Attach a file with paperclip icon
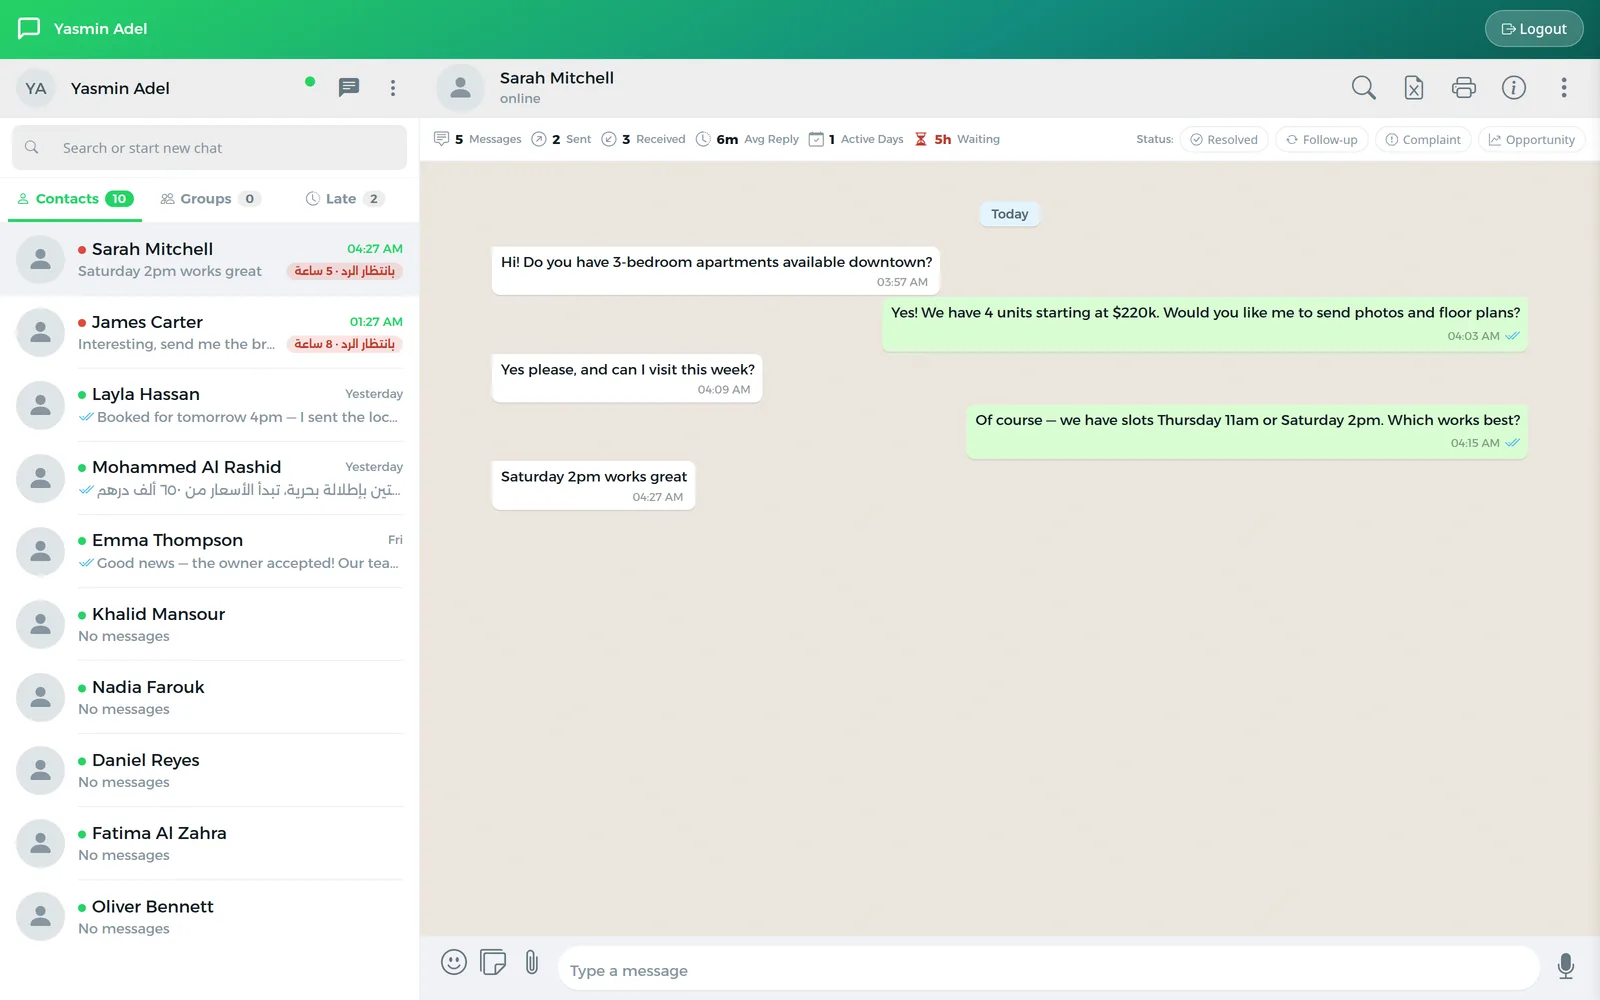The width and height of the screenshot is (1600, 1000). click(532, 962)
